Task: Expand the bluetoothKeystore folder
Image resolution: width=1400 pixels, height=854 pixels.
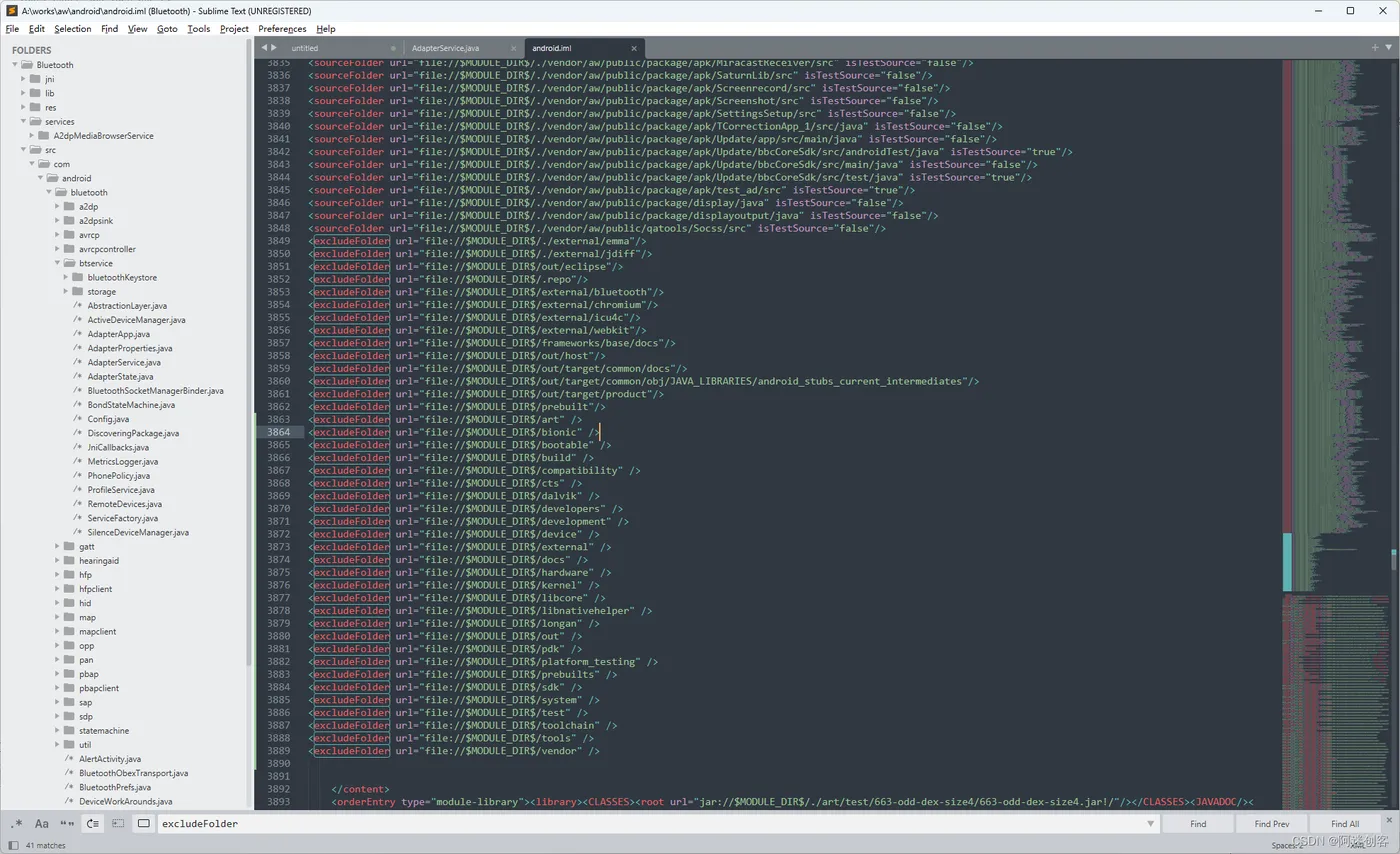Action: 66,277
